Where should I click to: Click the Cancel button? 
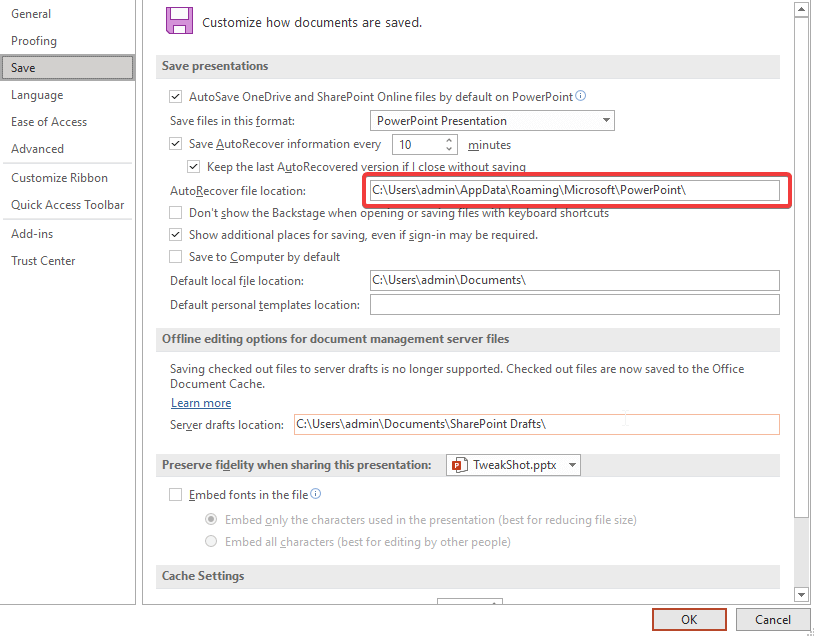pos(772,619)
